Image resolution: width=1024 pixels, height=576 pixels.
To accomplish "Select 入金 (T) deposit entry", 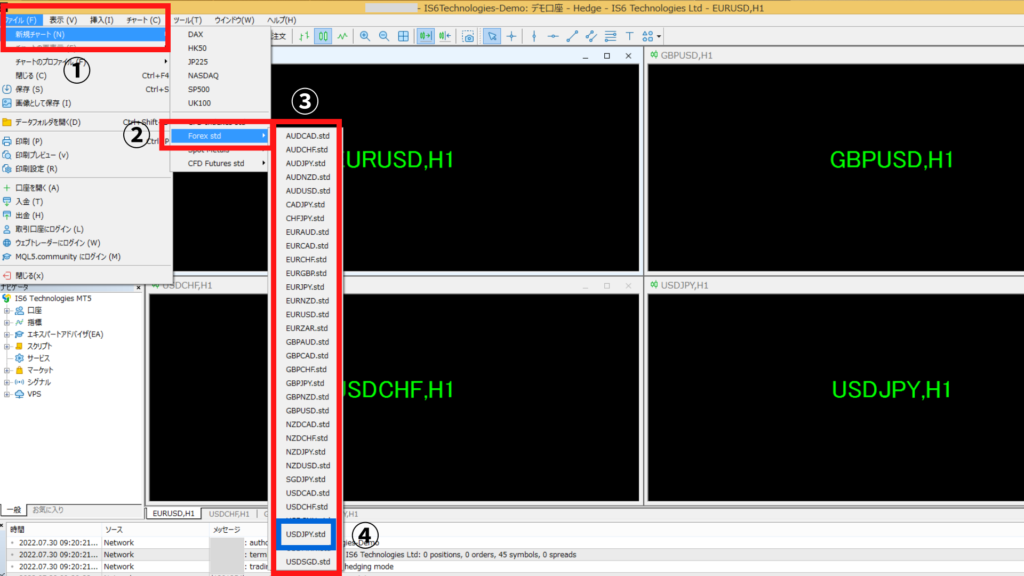I will pyautogui.click(x=85, y=202).
